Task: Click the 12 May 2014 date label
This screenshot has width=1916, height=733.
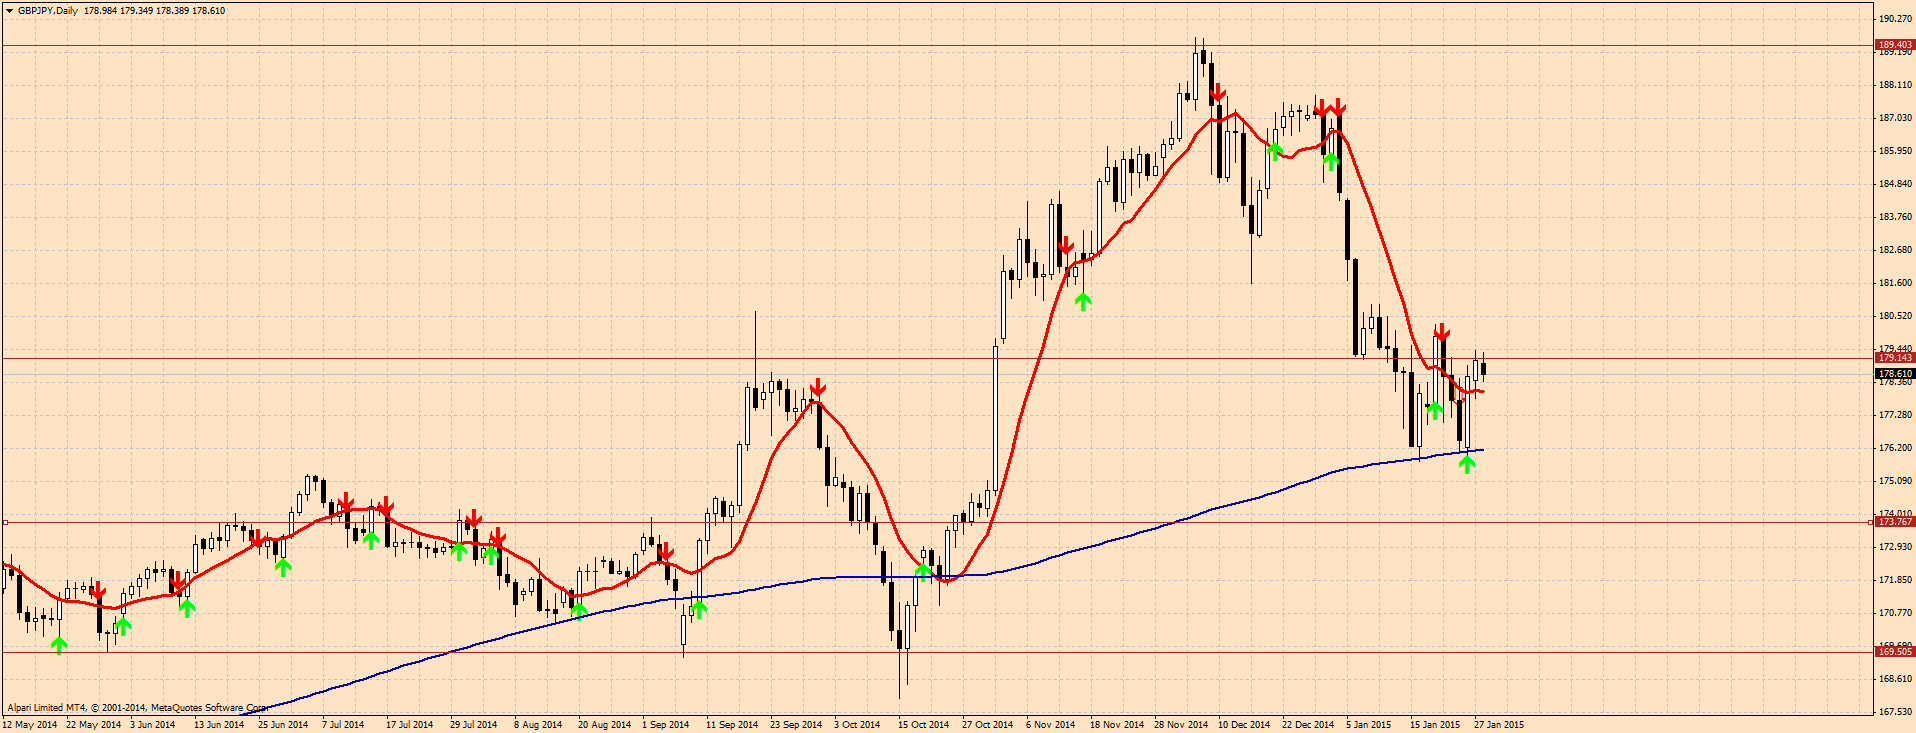Action: (x=30, y=725)
